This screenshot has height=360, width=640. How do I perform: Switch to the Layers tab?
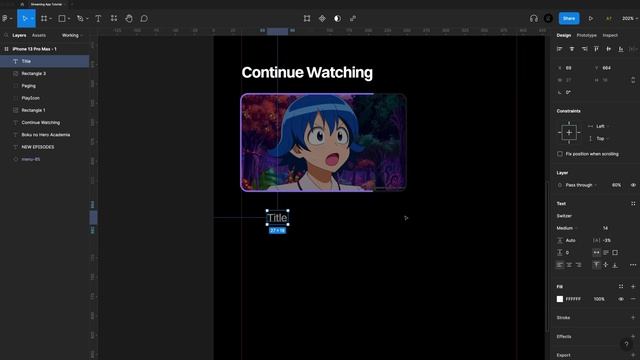[x=19, y=36]
